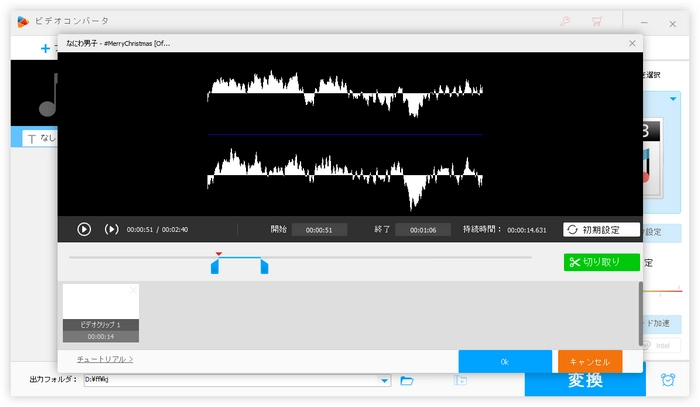The height and width of the screenshot is (407, 700).
Task: Select the ビデオクリップ 1 thumbnail
Action: click(x=100, y=307)
